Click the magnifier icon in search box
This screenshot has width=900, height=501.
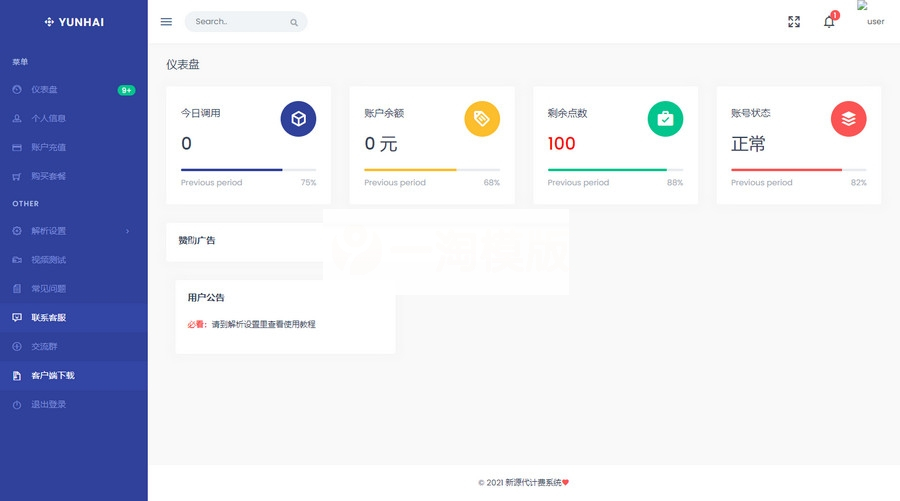click(293, 22)
